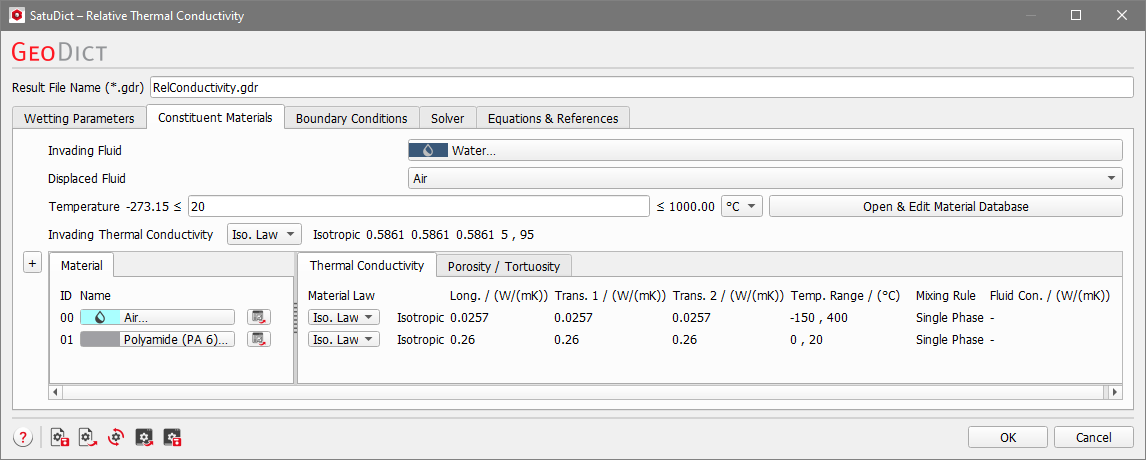
Task: Click the Invading Fluid label
Action: (85, 151)
